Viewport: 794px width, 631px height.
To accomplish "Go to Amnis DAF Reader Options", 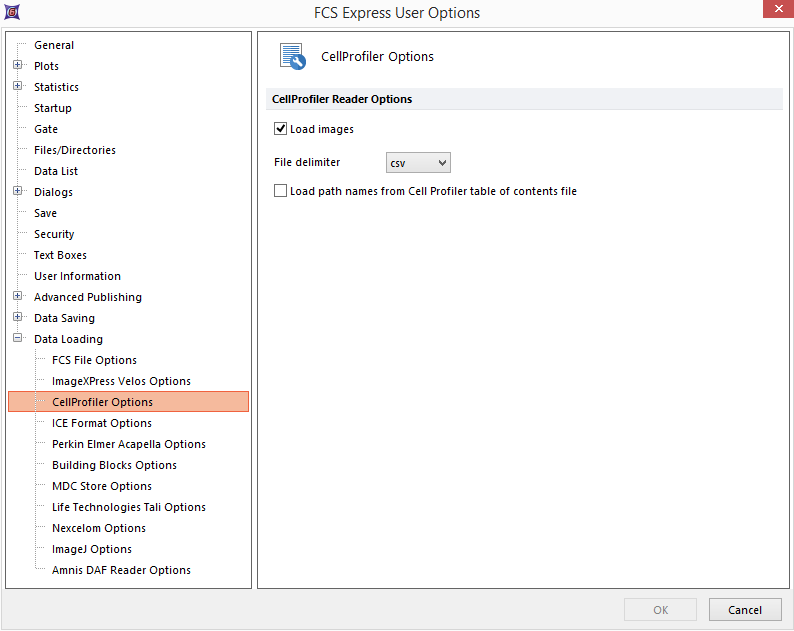I will (x=121, y=570).
